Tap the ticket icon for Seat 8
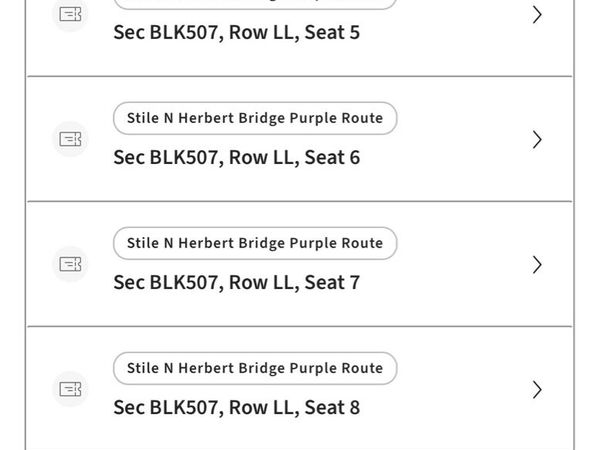600x450 pixels. 70,389
